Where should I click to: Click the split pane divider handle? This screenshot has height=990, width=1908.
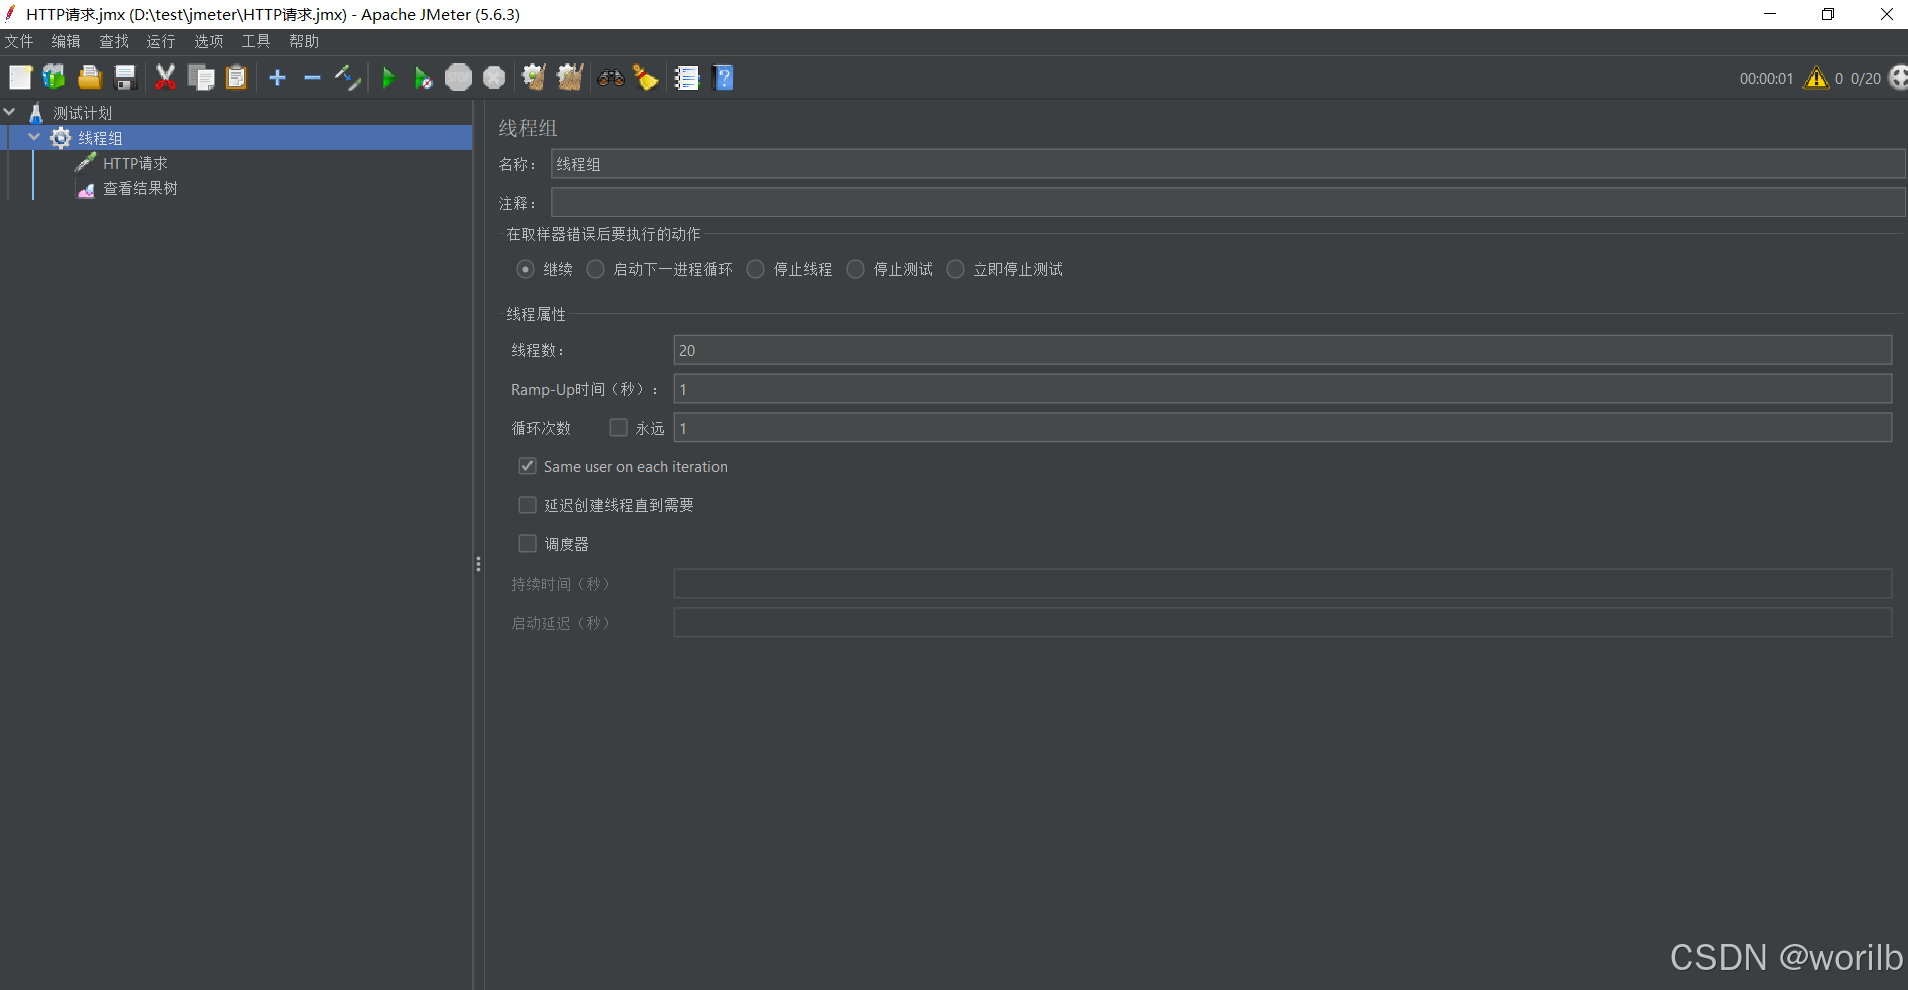pyautogui.click(x=478, y=564)
